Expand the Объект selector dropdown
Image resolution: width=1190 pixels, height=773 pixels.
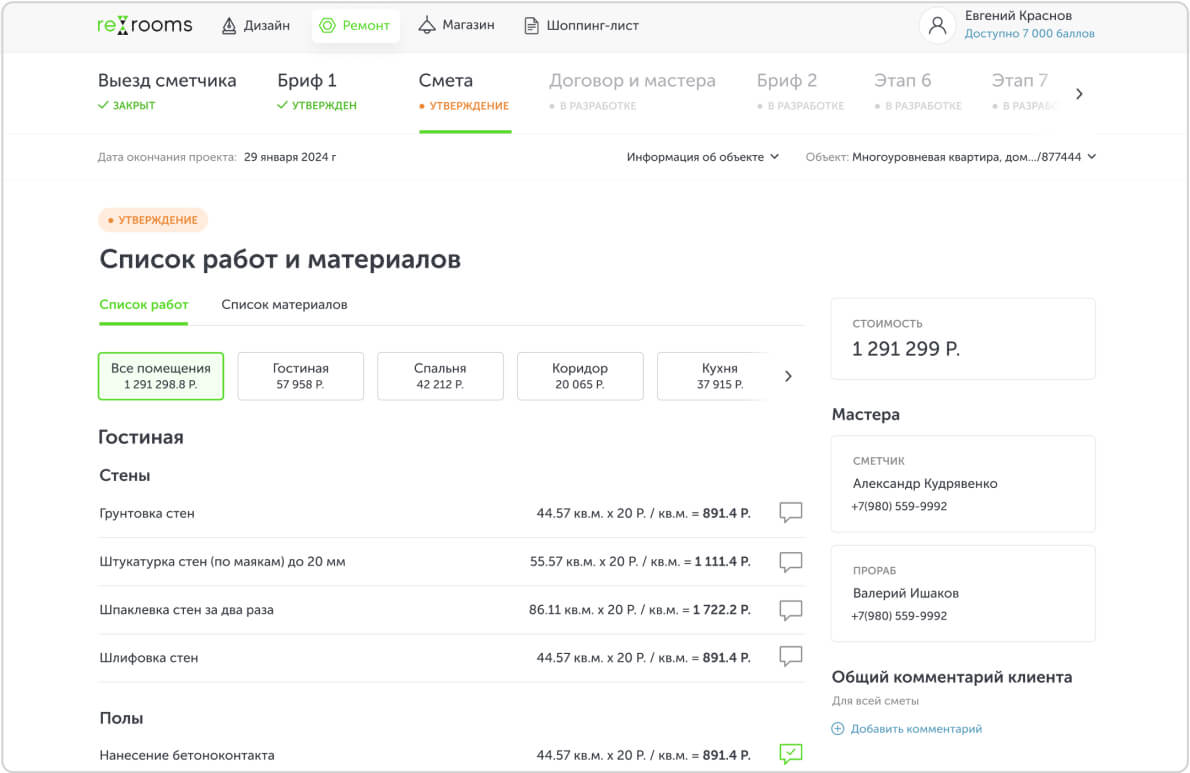click(951, 157)
